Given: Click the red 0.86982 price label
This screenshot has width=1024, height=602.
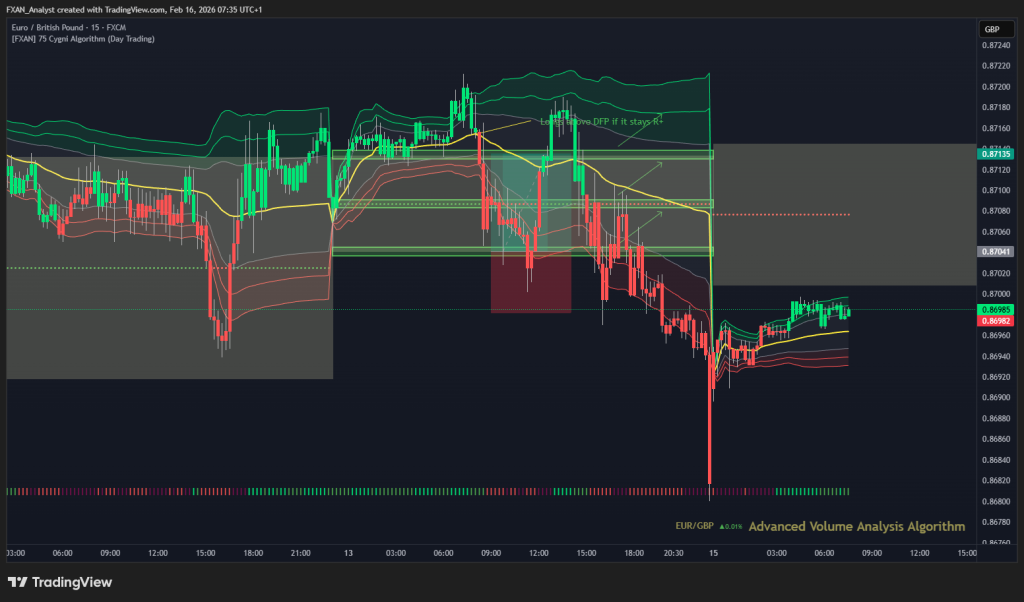Looking at the screenshot, I should click(x=997, y=321).
